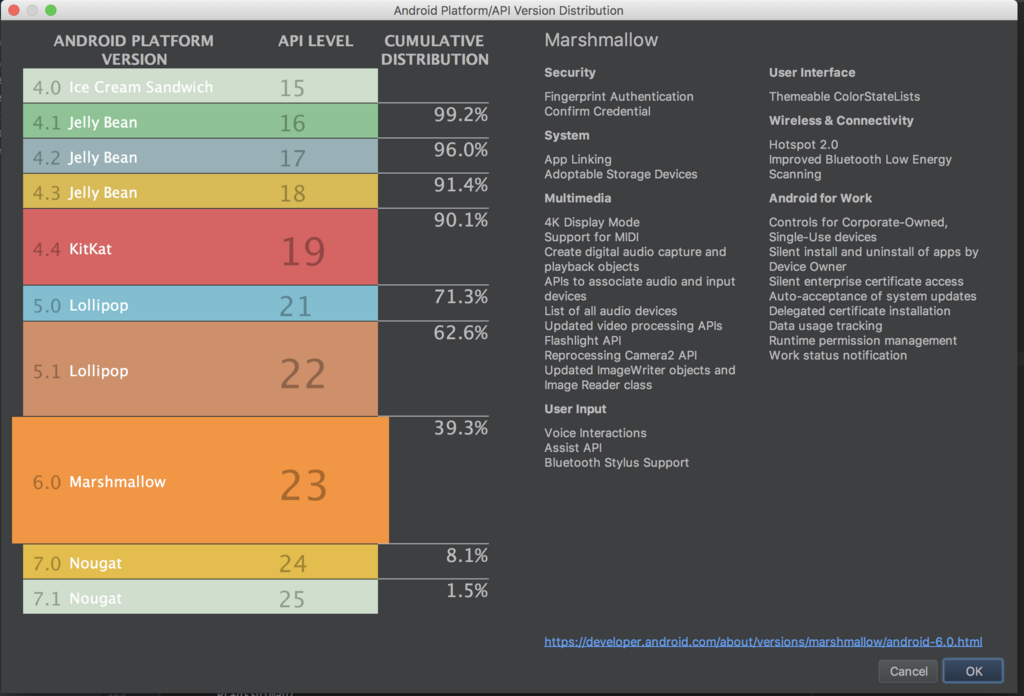The image size is (1024, 696).
Task: Click the App Linking entry
Action: click(577, 159)
